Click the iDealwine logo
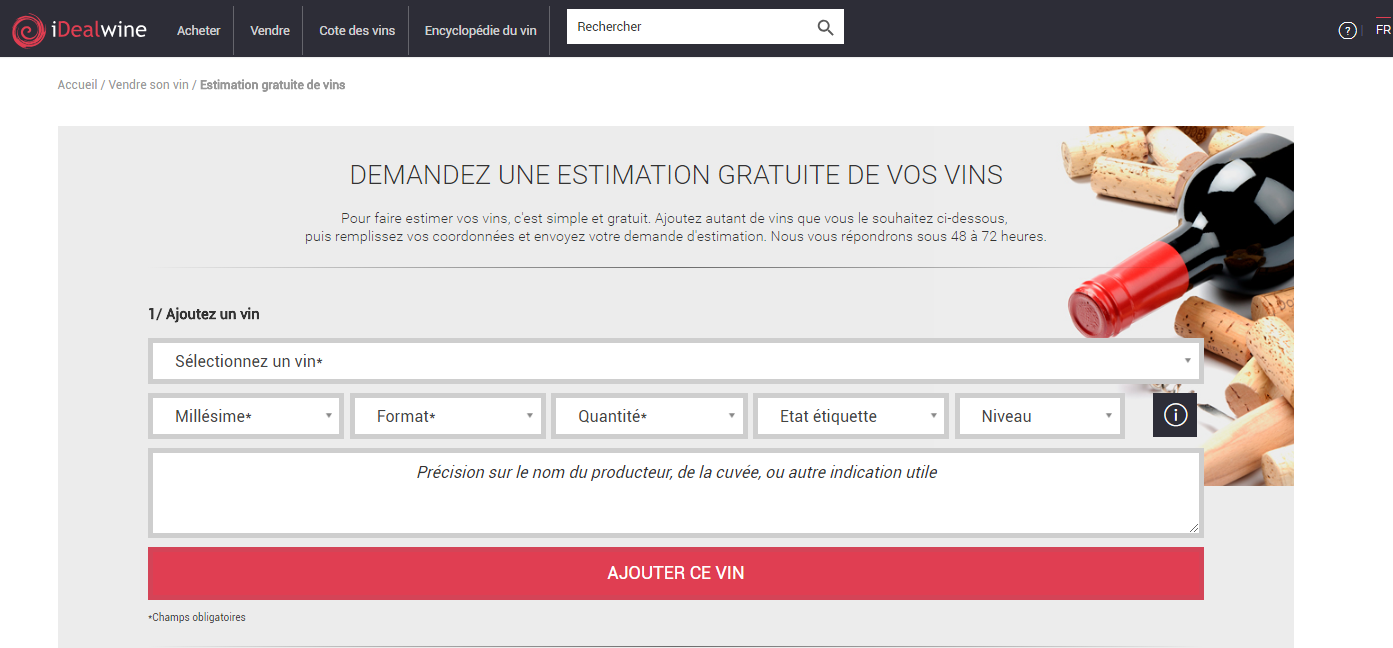The height and width of the screenshot is (648, 1393). click(79, 29)
